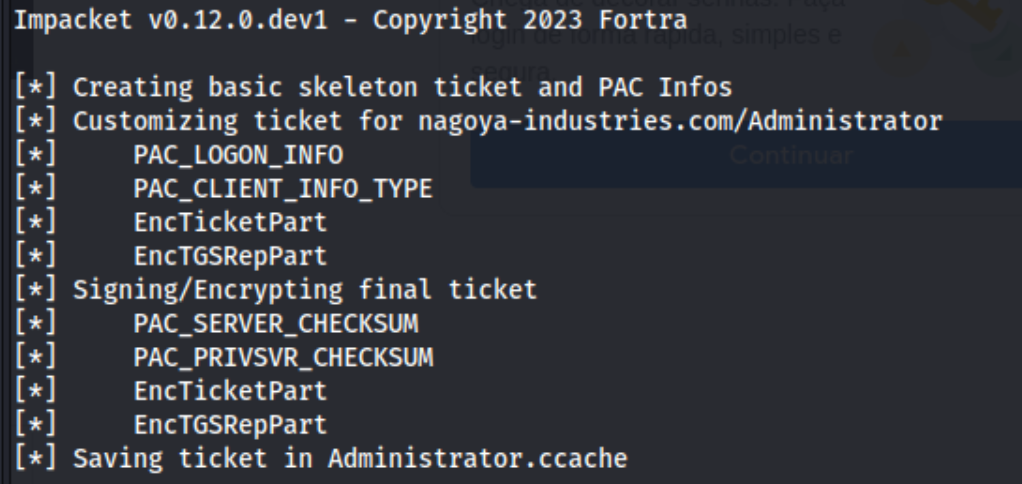Click the Copyright 2023 text
The image size is (1022, 484).
click(478, 20)
